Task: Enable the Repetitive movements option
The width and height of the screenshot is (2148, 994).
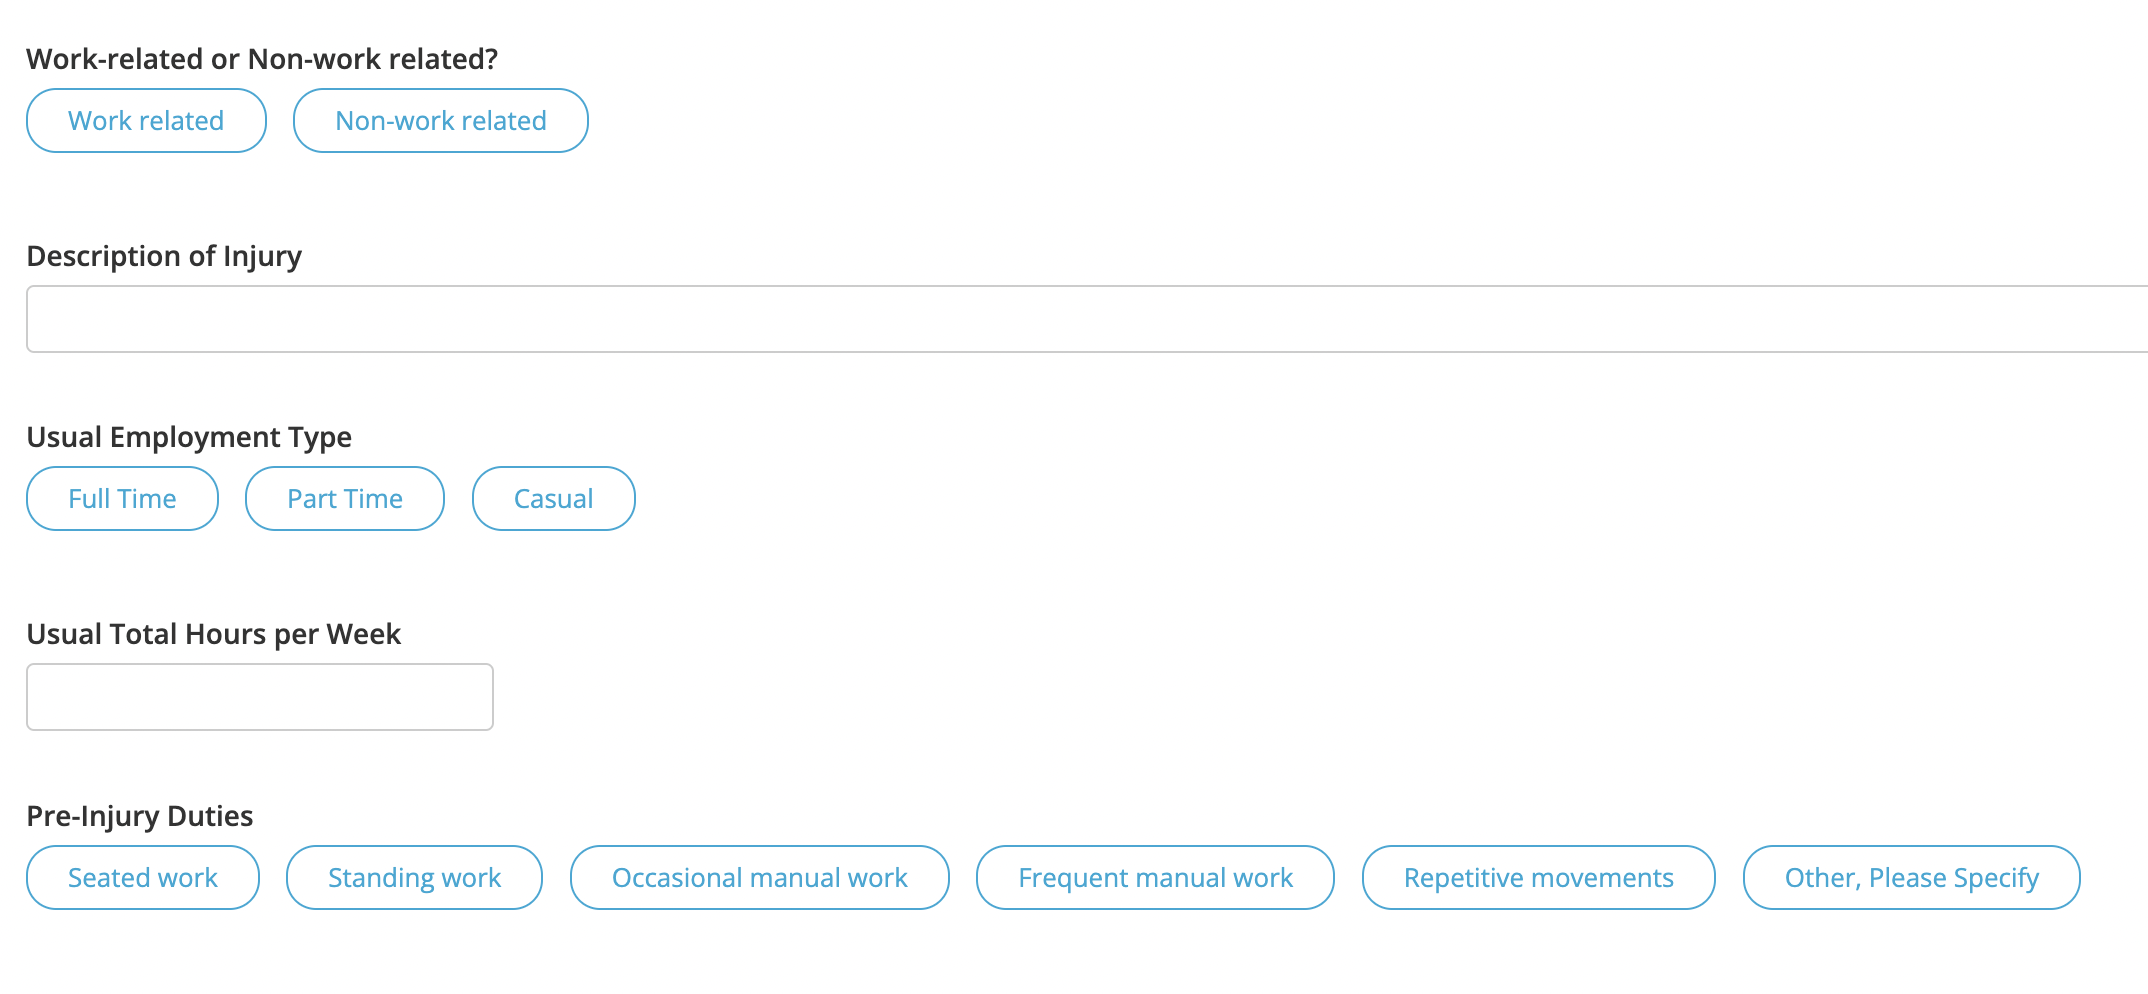Action: tap(1538, 877)
